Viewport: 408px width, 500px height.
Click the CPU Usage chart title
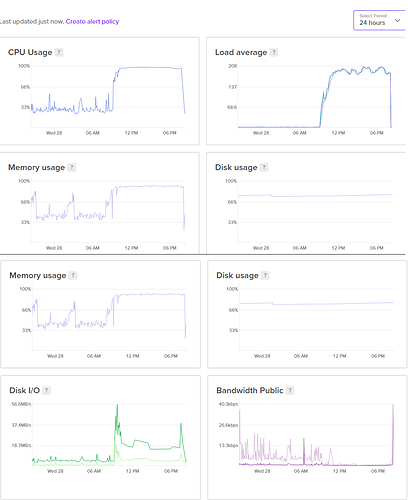30,52
